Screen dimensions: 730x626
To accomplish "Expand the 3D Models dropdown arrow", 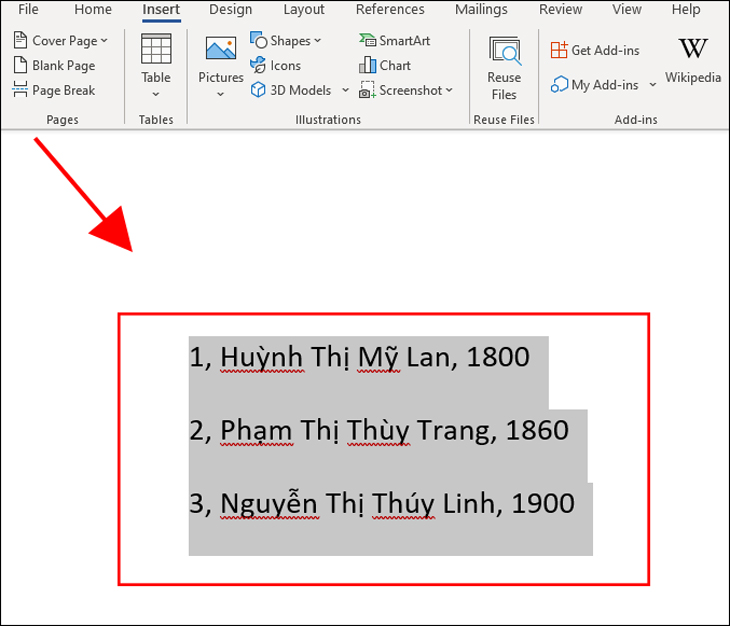I will click(345, 90).
